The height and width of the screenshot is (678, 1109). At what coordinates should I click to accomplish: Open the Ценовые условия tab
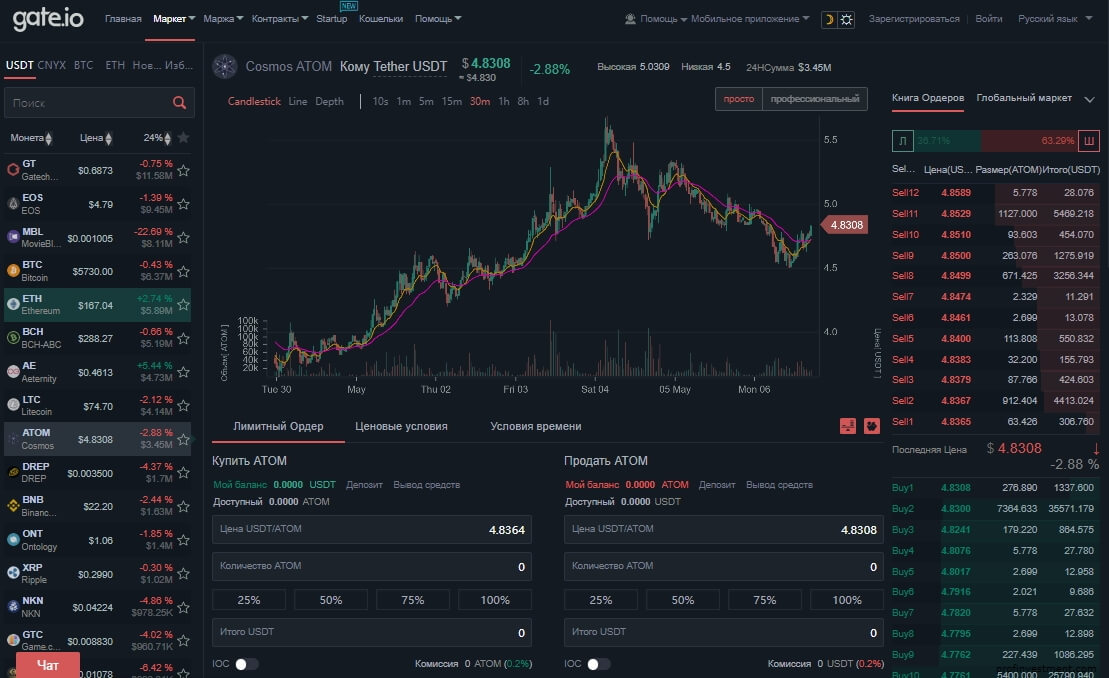[x=401, y=426]
